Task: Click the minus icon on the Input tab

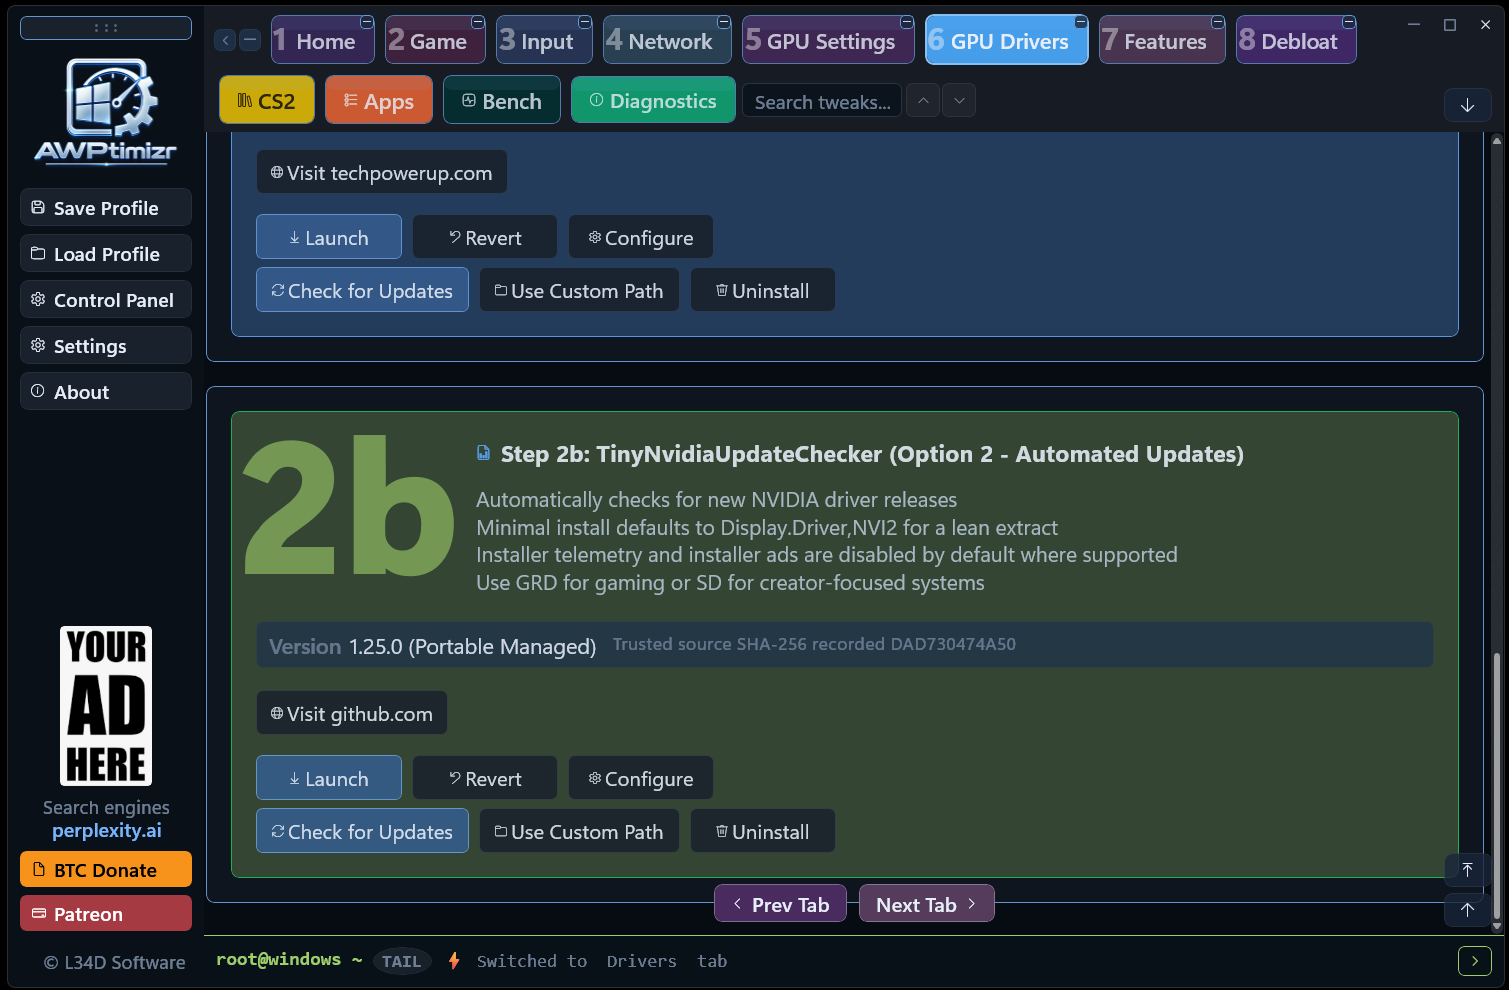Action: (585, 22)
